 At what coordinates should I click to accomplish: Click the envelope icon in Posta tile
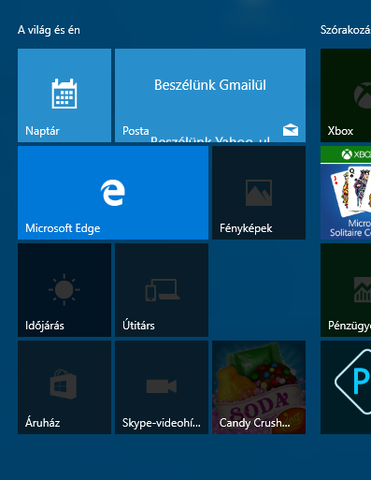pyautogui.click(x=291, y=130)
